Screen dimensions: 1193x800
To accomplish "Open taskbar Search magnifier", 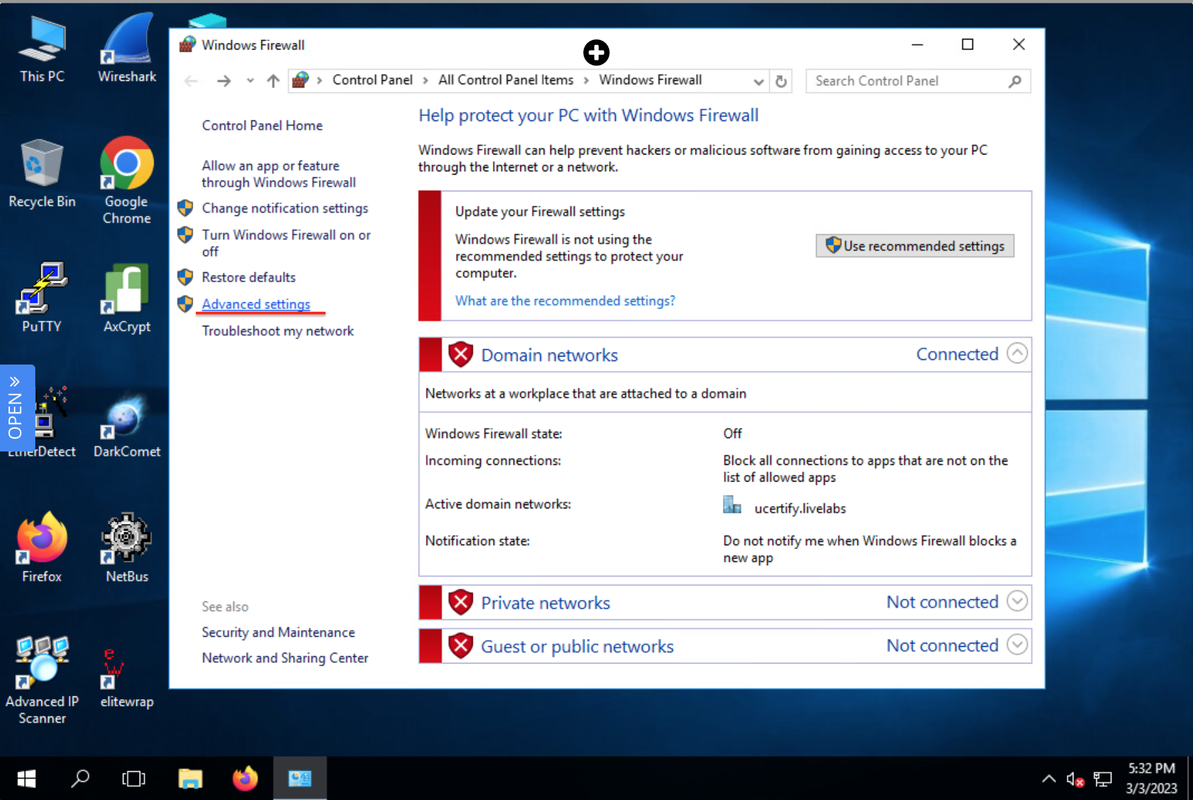I will coord(80,778).
